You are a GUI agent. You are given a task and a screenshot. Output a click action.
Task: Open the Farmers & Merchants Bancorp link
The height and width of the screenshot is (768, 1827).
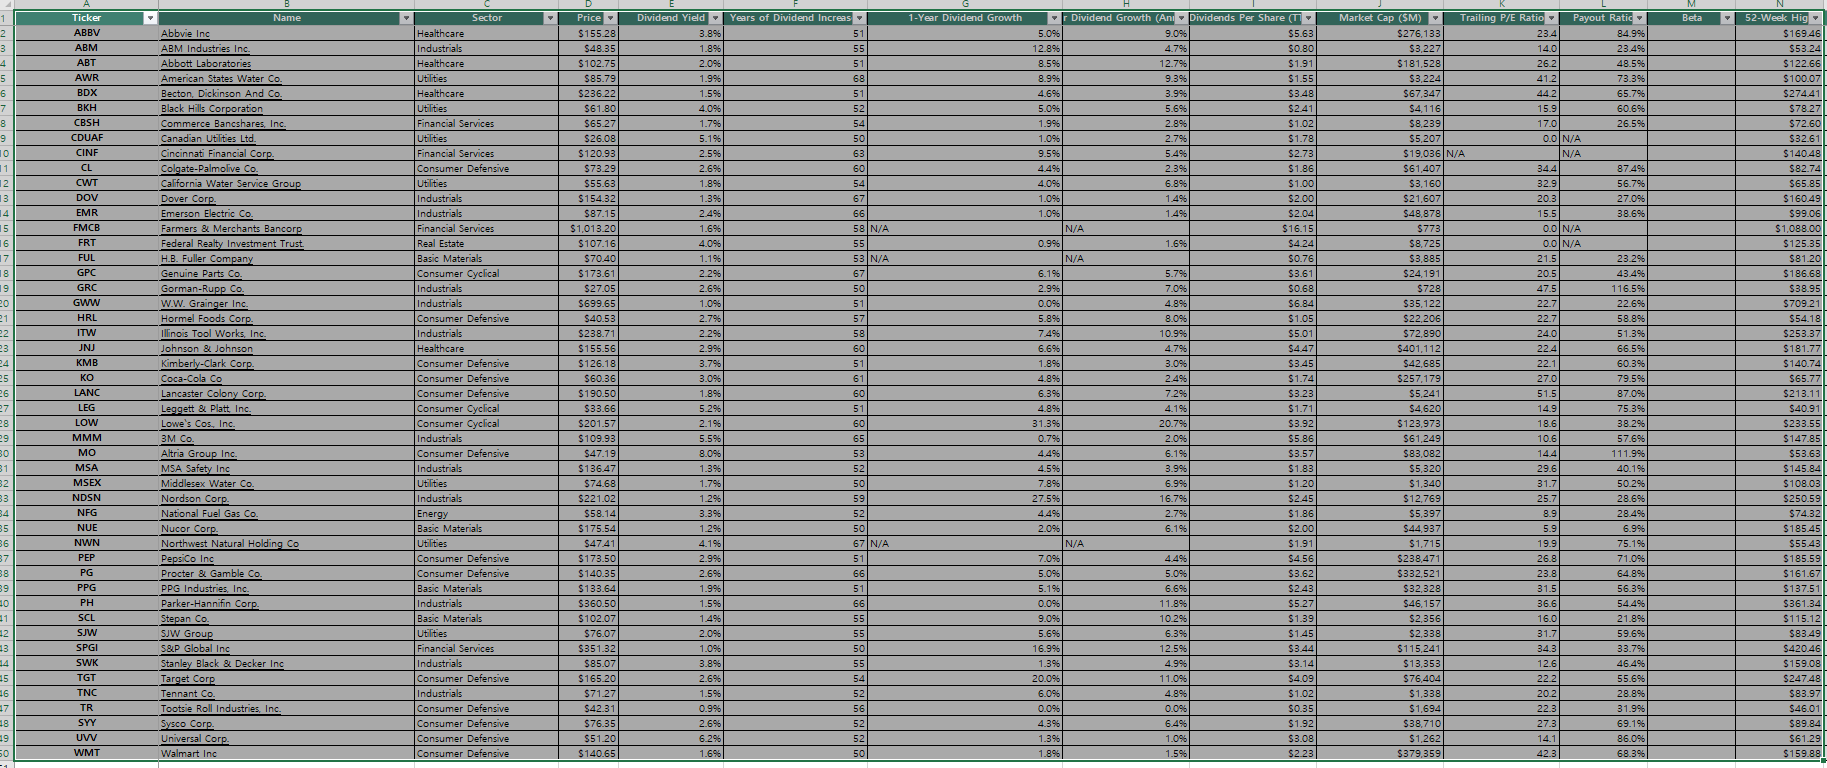[232, 228]
